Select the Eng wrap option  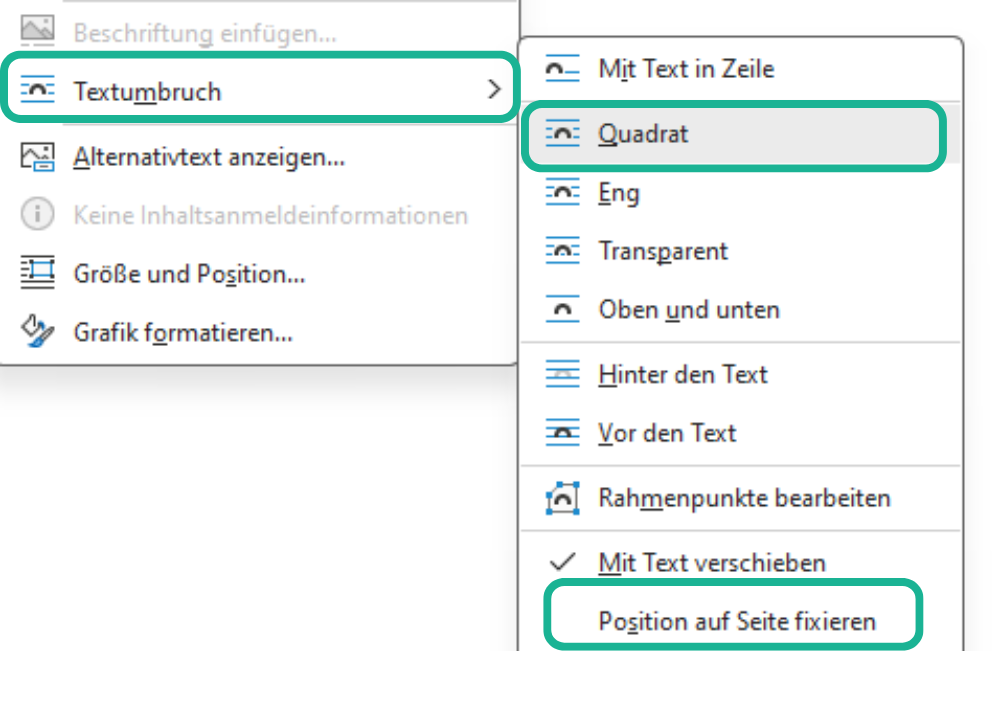(618, 192)
